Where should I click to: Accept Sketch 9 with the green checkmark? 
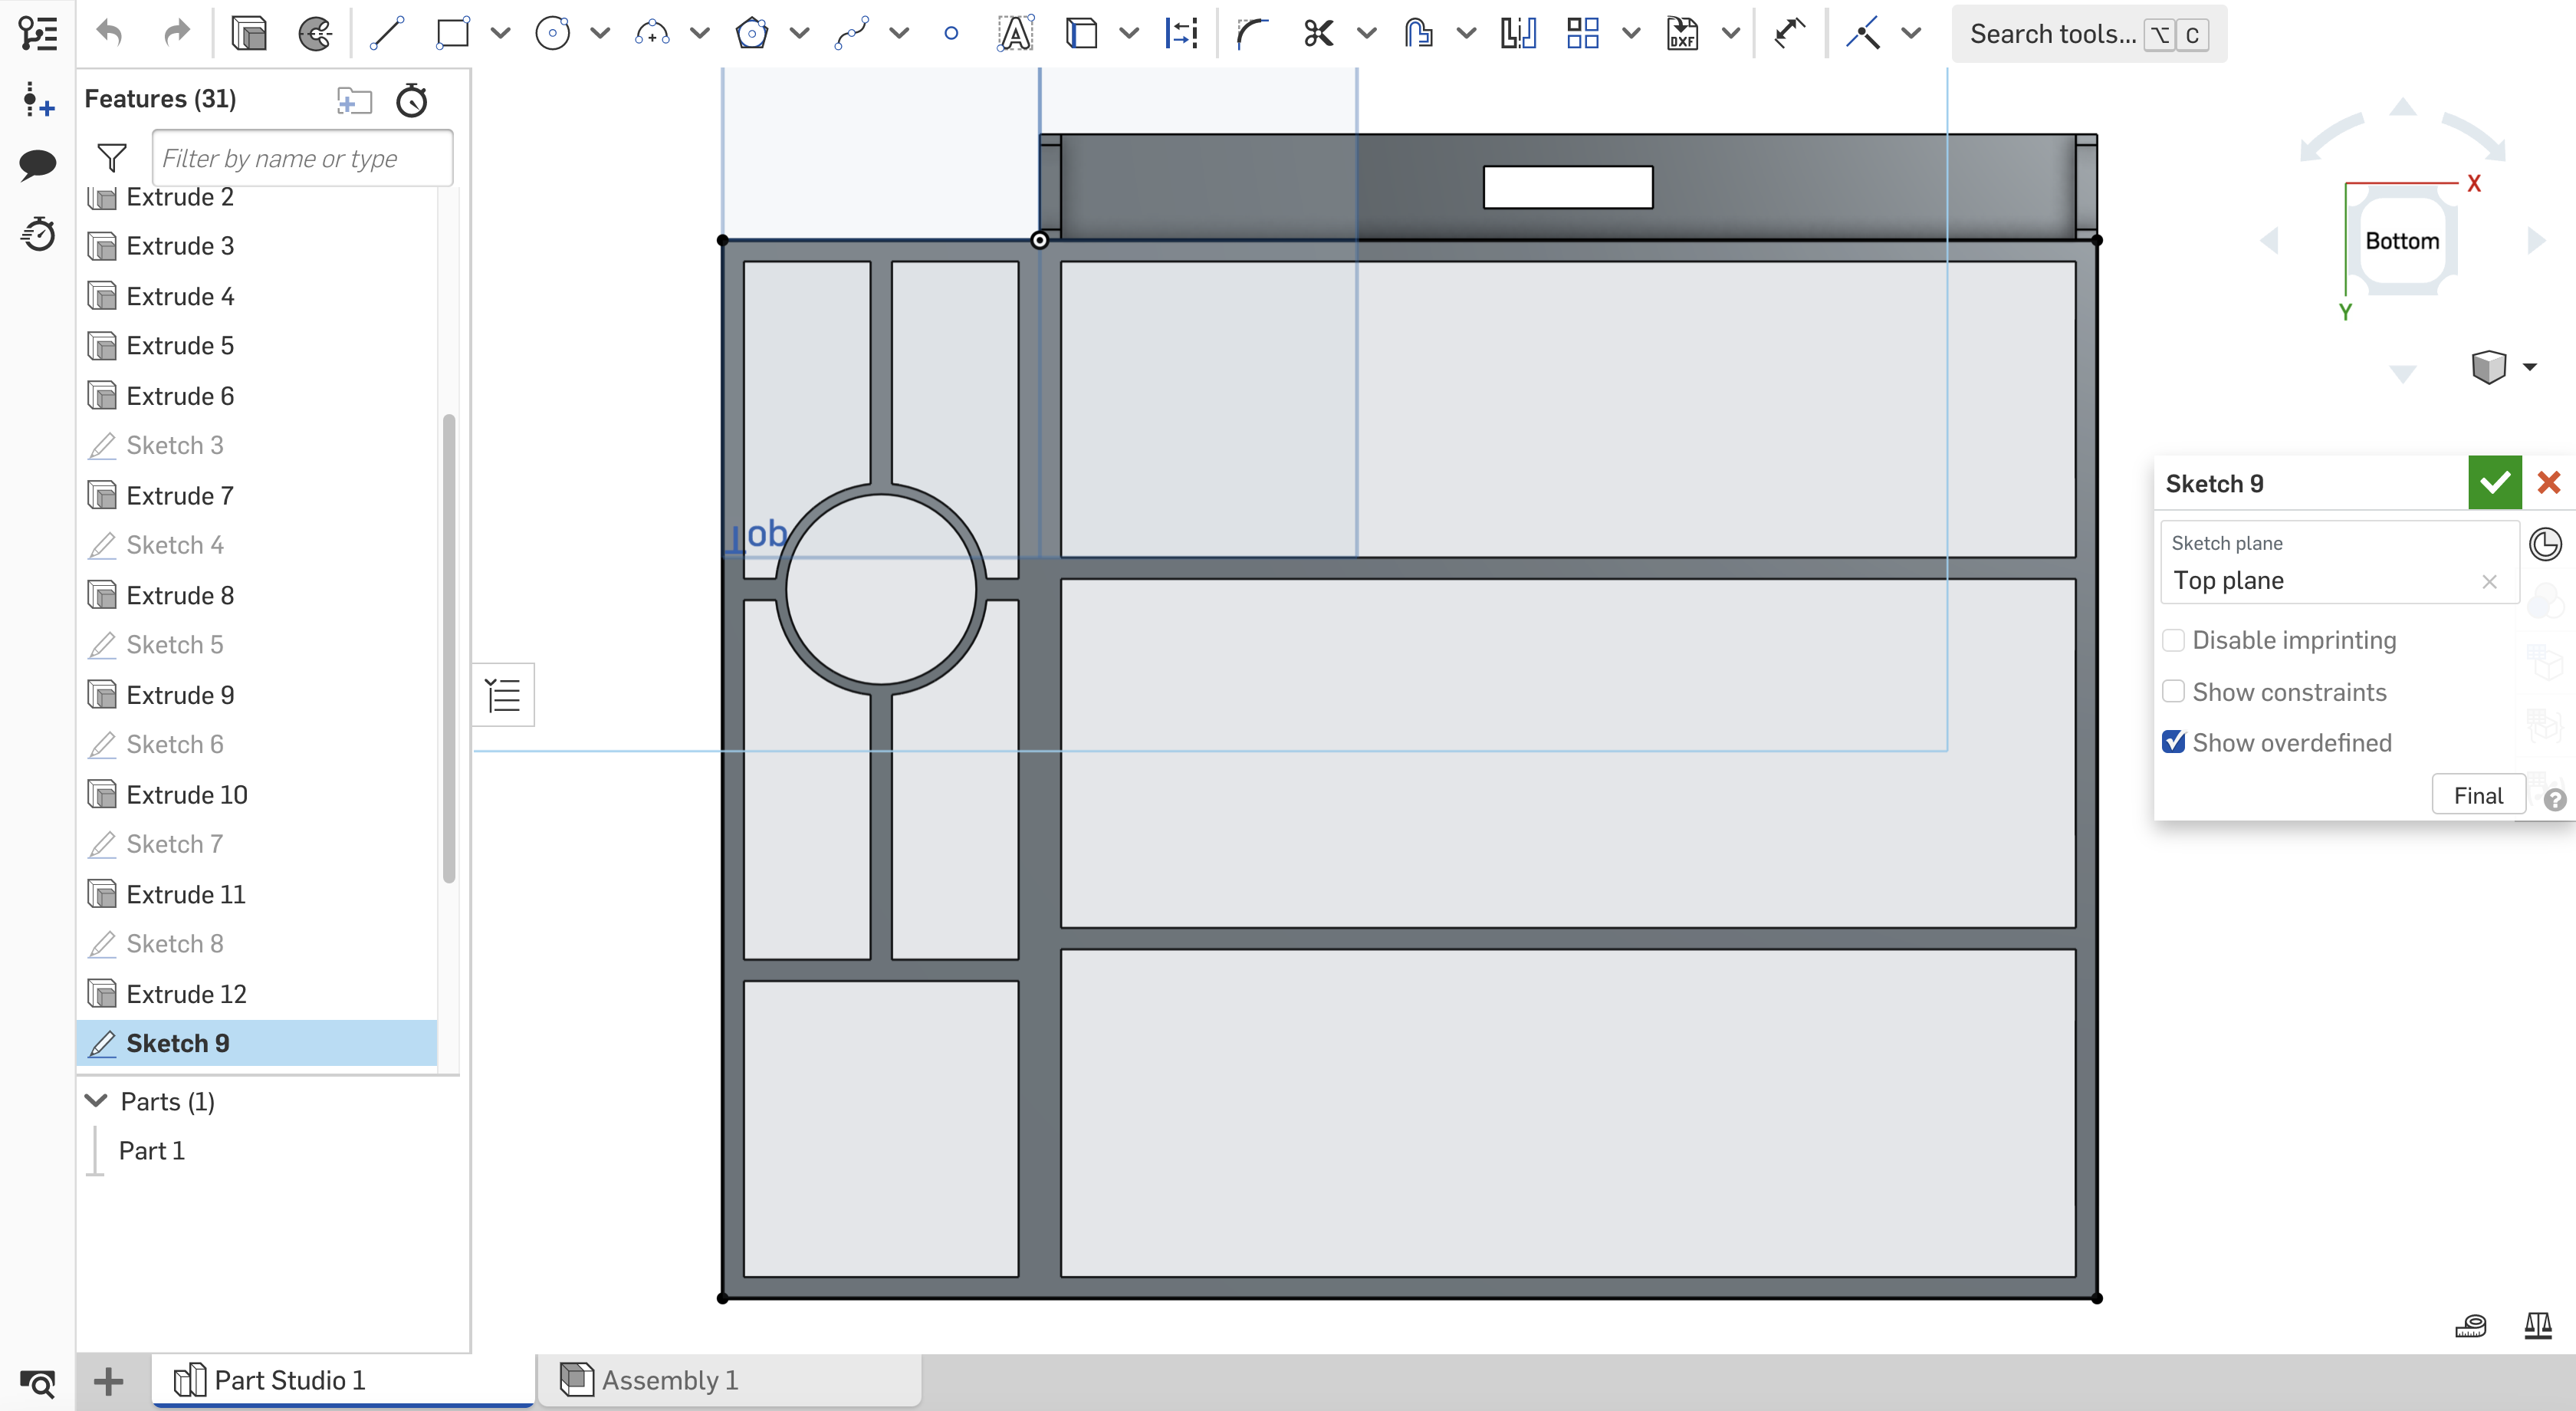(x=2494, y=482)
